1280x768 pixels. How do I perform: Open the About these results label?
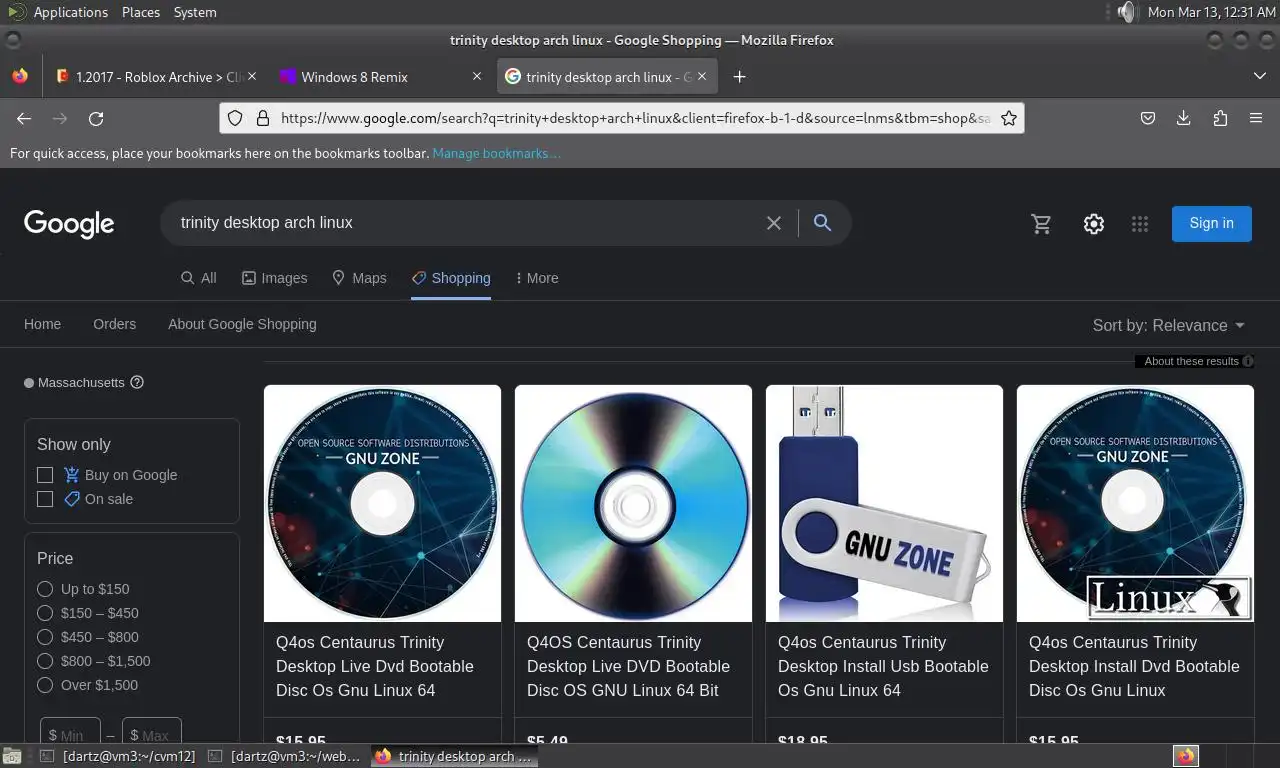click(1191, 361)
